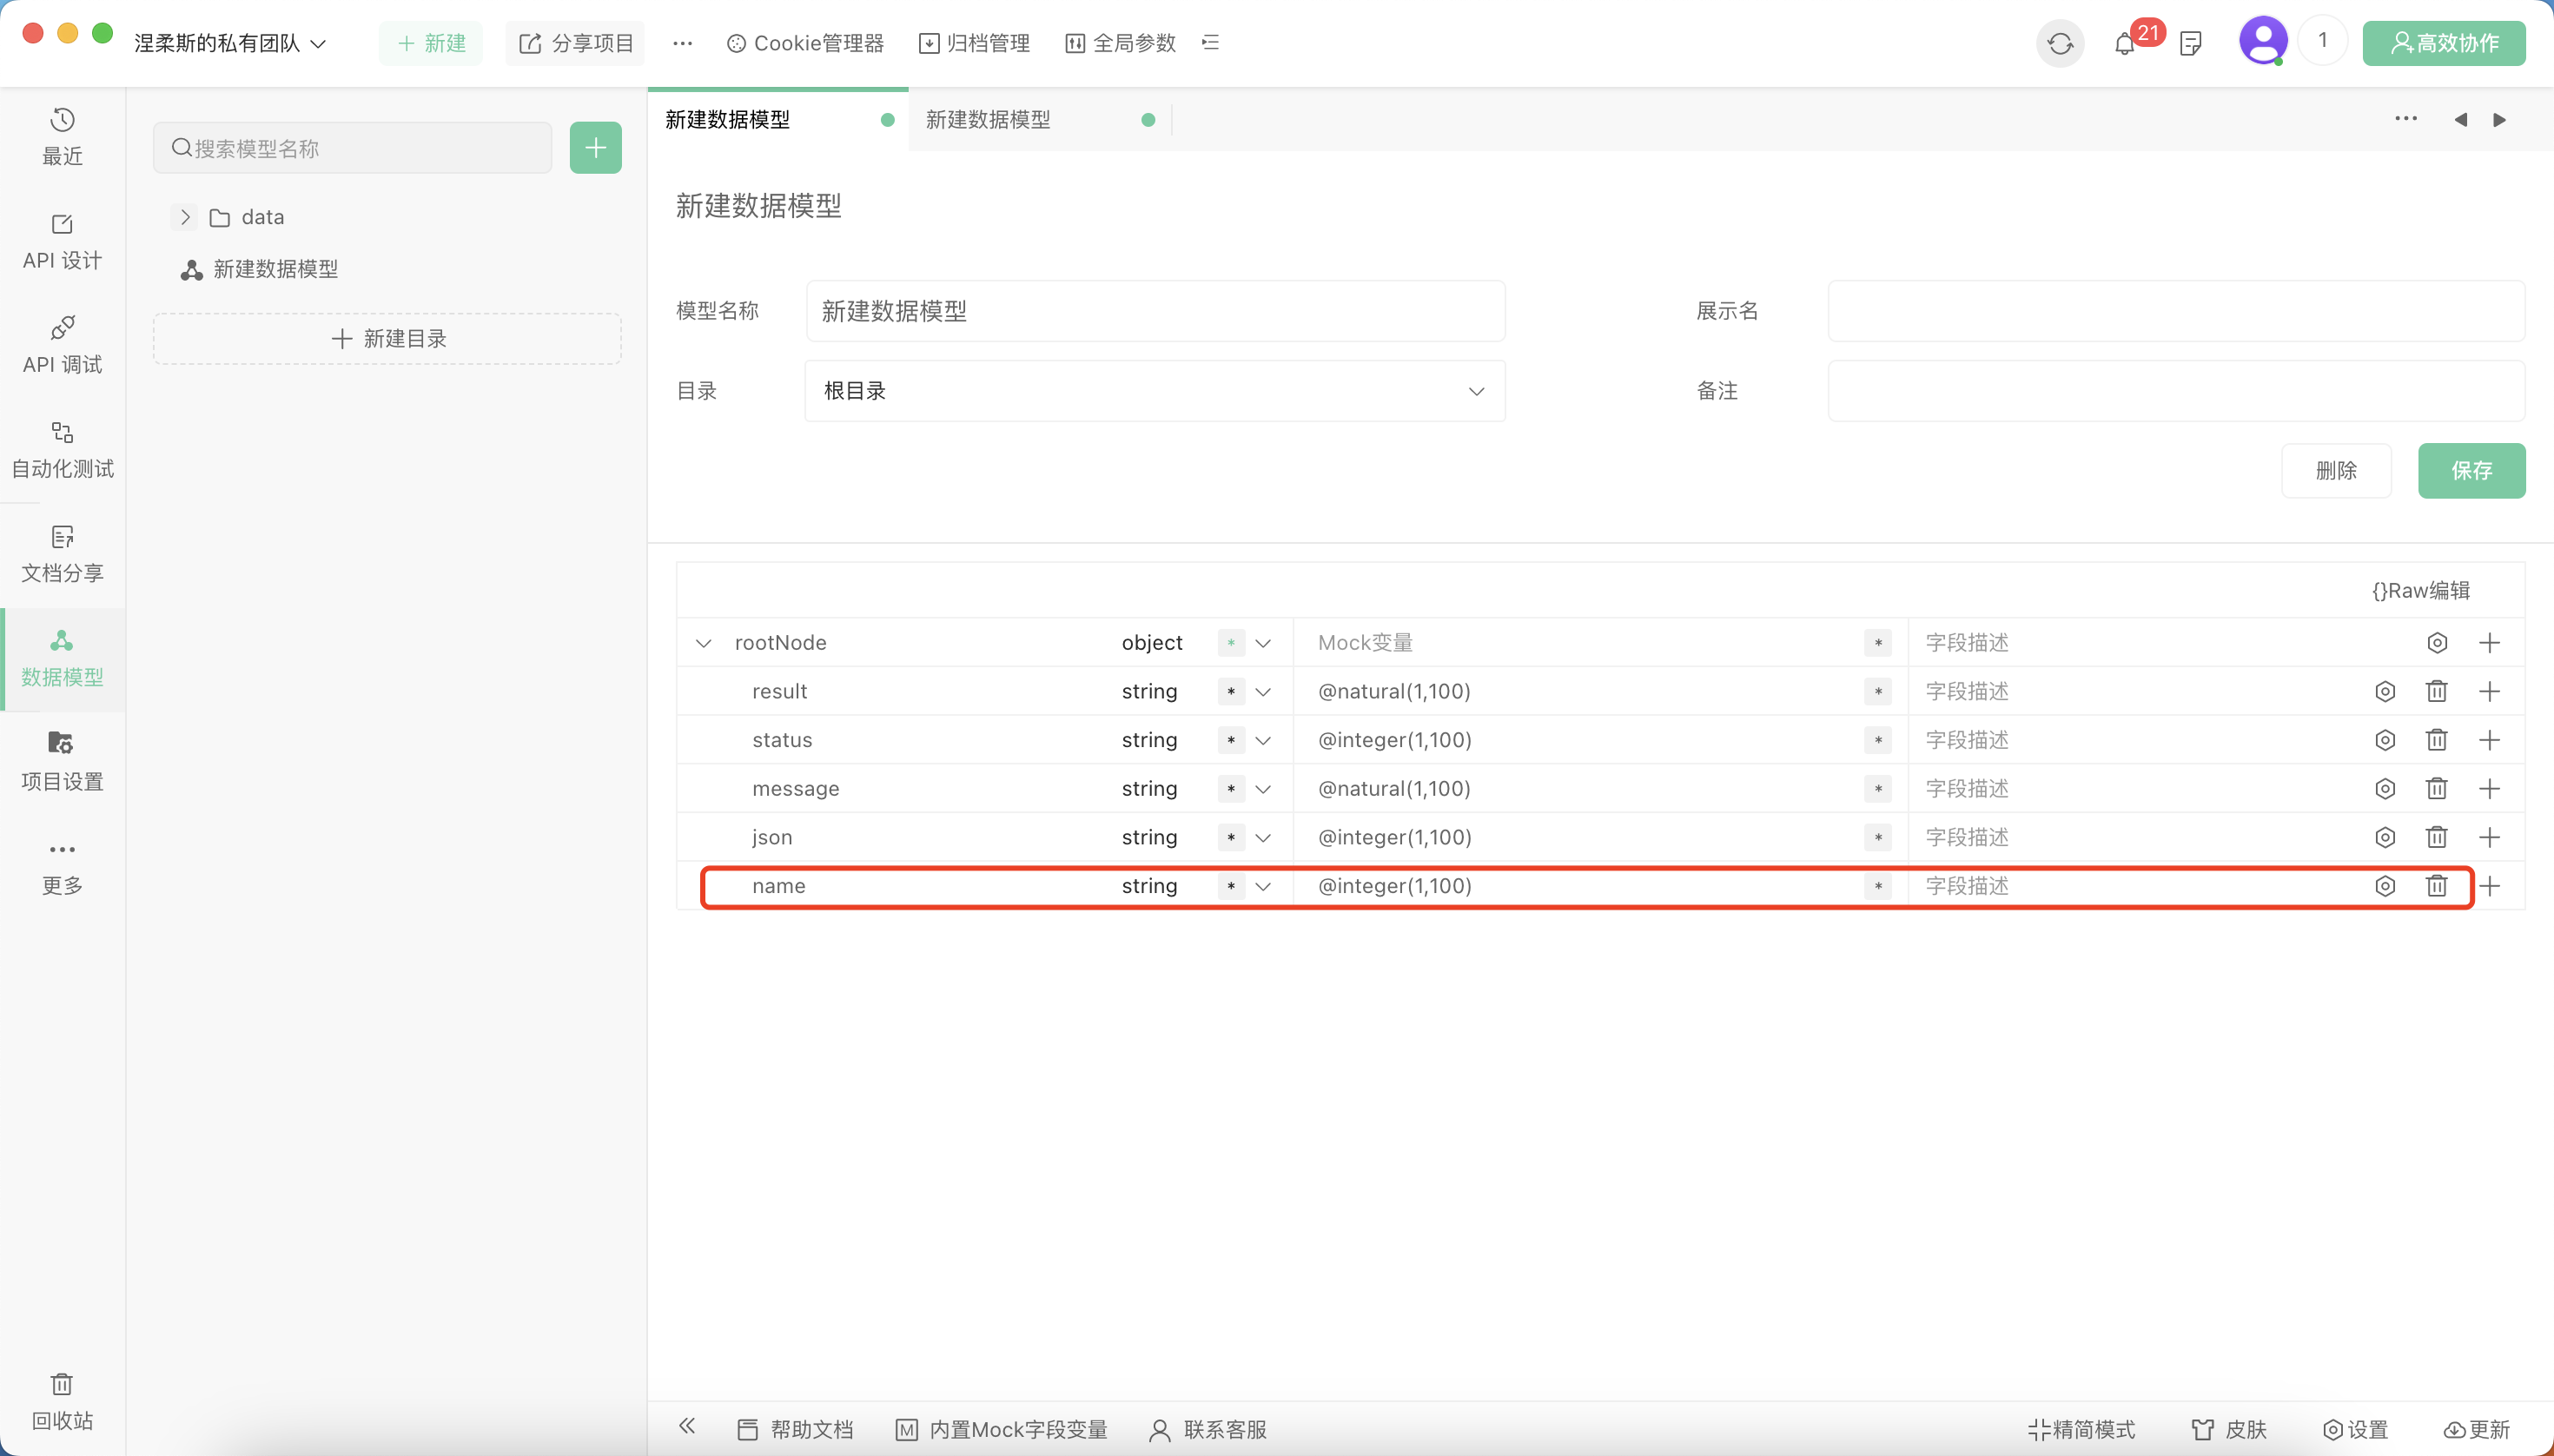Toggle required asterisk for status field
This screenshot has height=1456, width=2554.
click(x=1231, y=741)
